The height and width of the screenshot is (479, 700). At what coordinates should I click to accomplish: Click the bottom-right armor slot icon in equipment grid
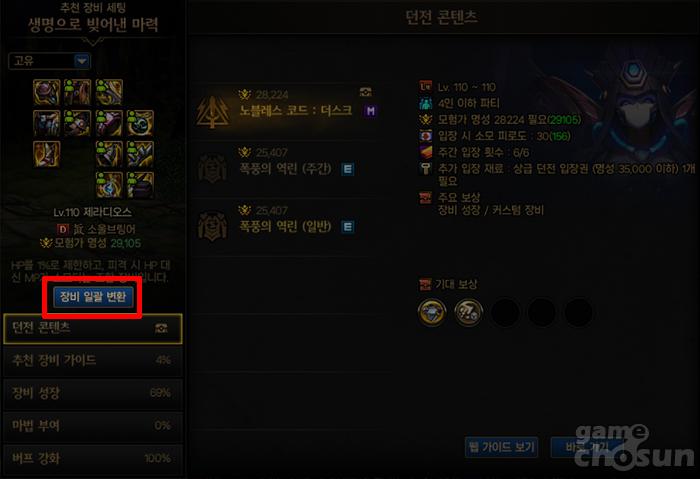coord(140,185)
